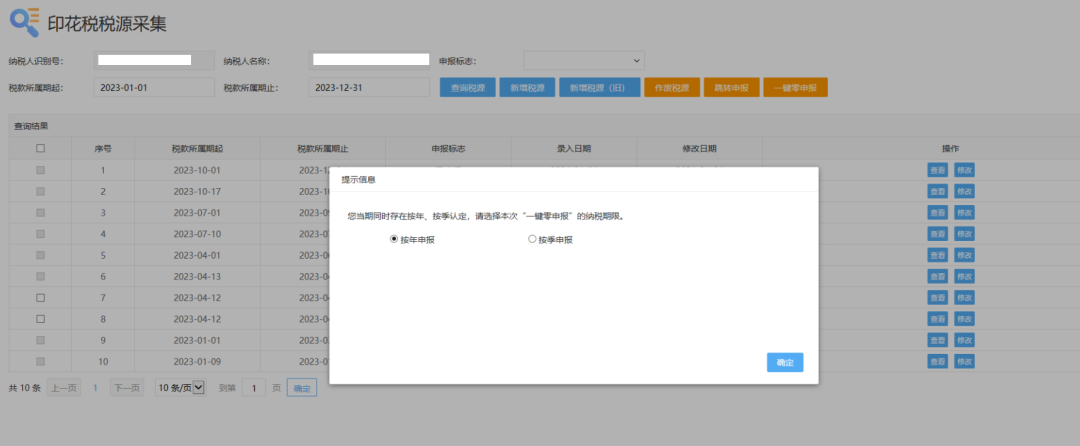The image size is (1080, 446).
Task: Click the 新增税源（旧） button
Action: pos(600,88)
